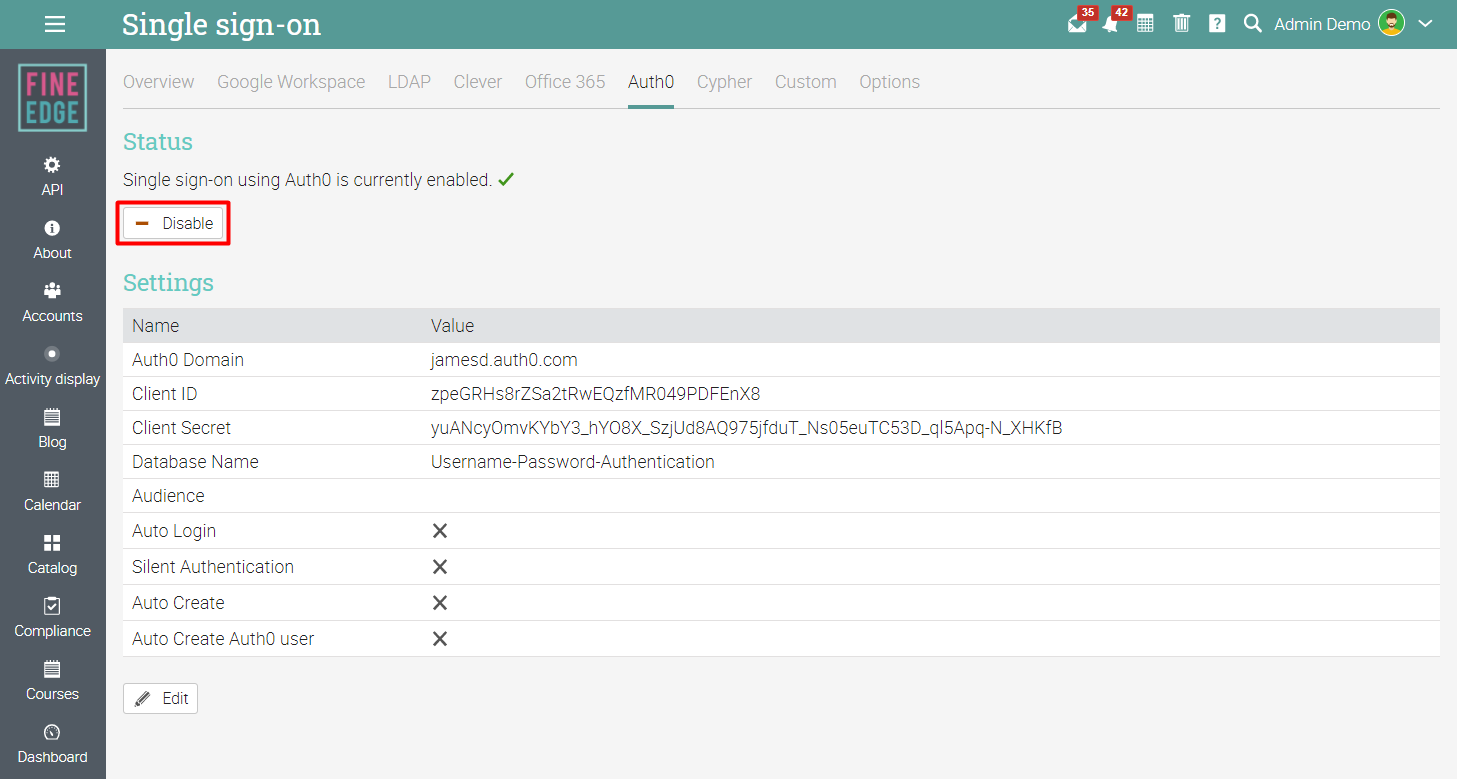Open Blog in the sidebar
Screen dimensions: 1457x779
(x=52, y=429)
